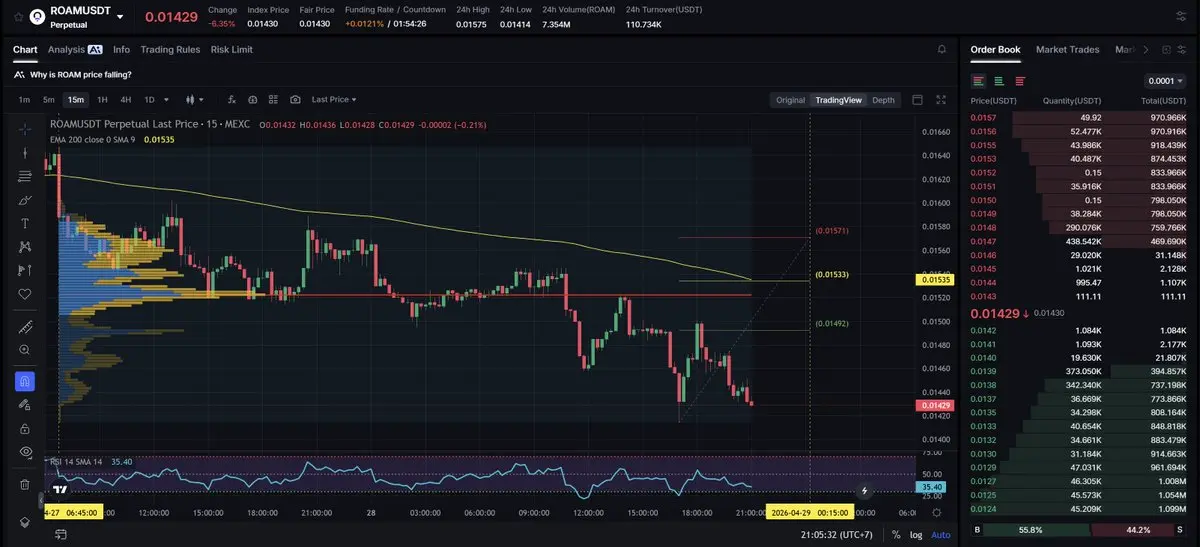Open timezone 21:05:32 (UTC+7) selector
This screenshot has height=547, width=1200.
point(836,535)
